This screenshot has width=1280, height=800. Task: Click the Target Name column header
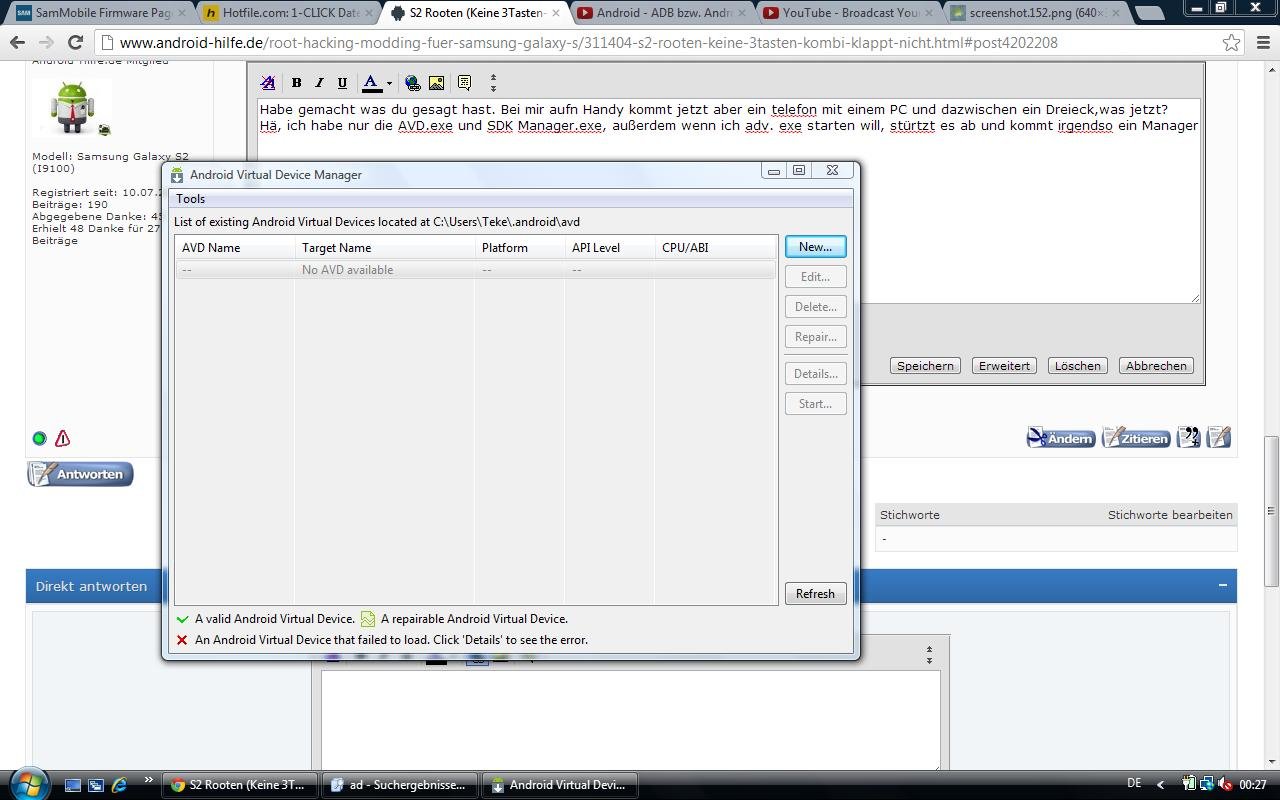[385, 248]
